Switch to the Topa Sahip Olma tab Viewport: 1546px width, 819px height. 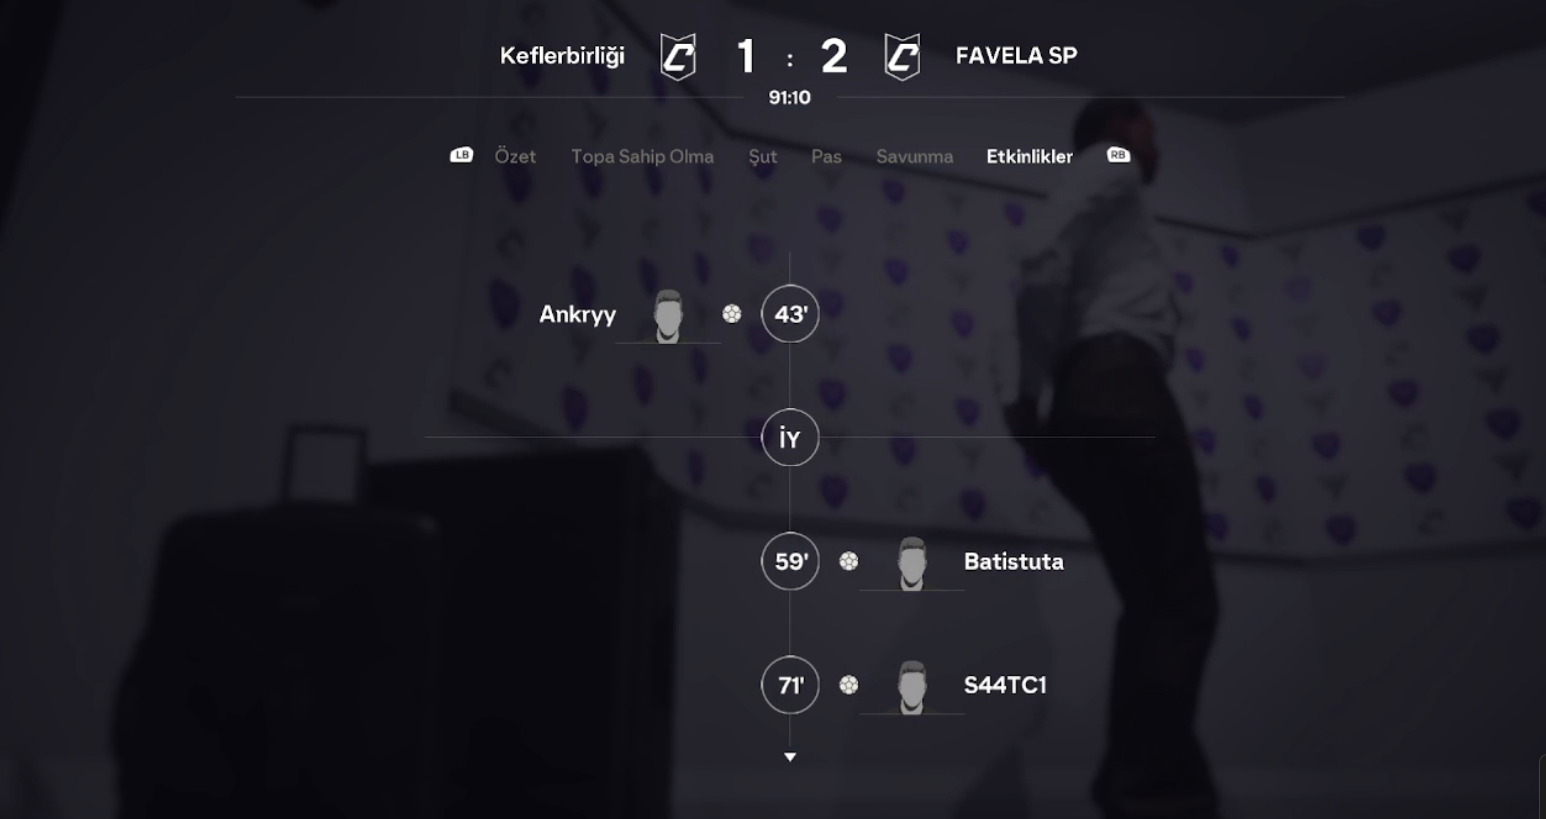[x=642, y=156]
